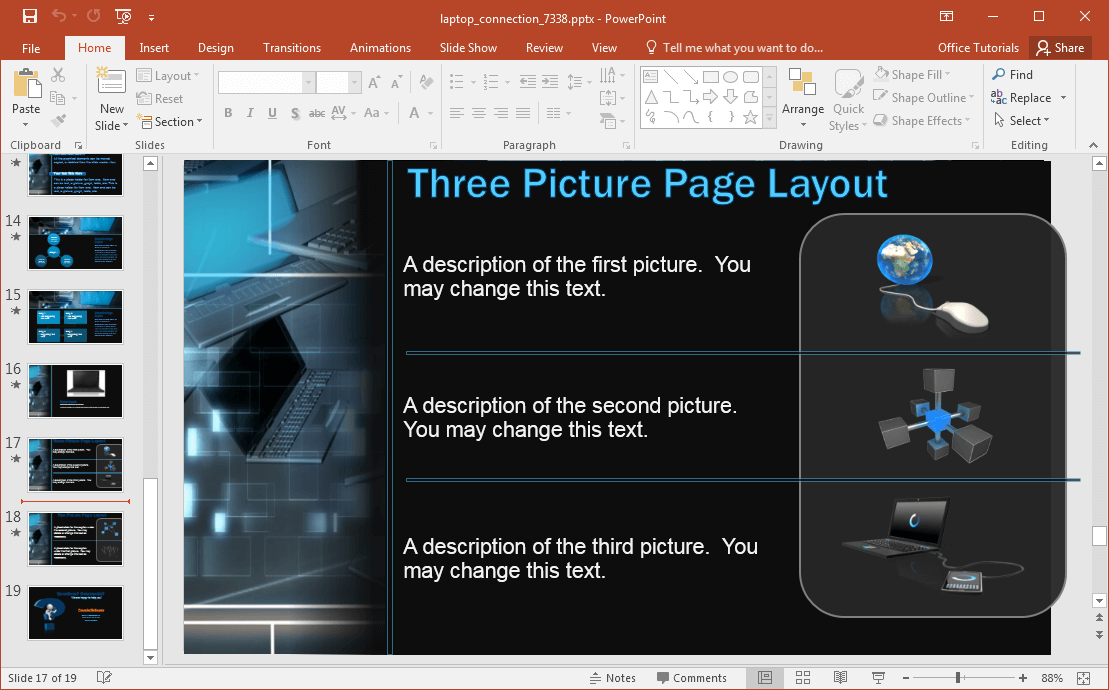Click the Share button
The height and width of the screenshot is (690, 1109).
[x=1060, y=48]
